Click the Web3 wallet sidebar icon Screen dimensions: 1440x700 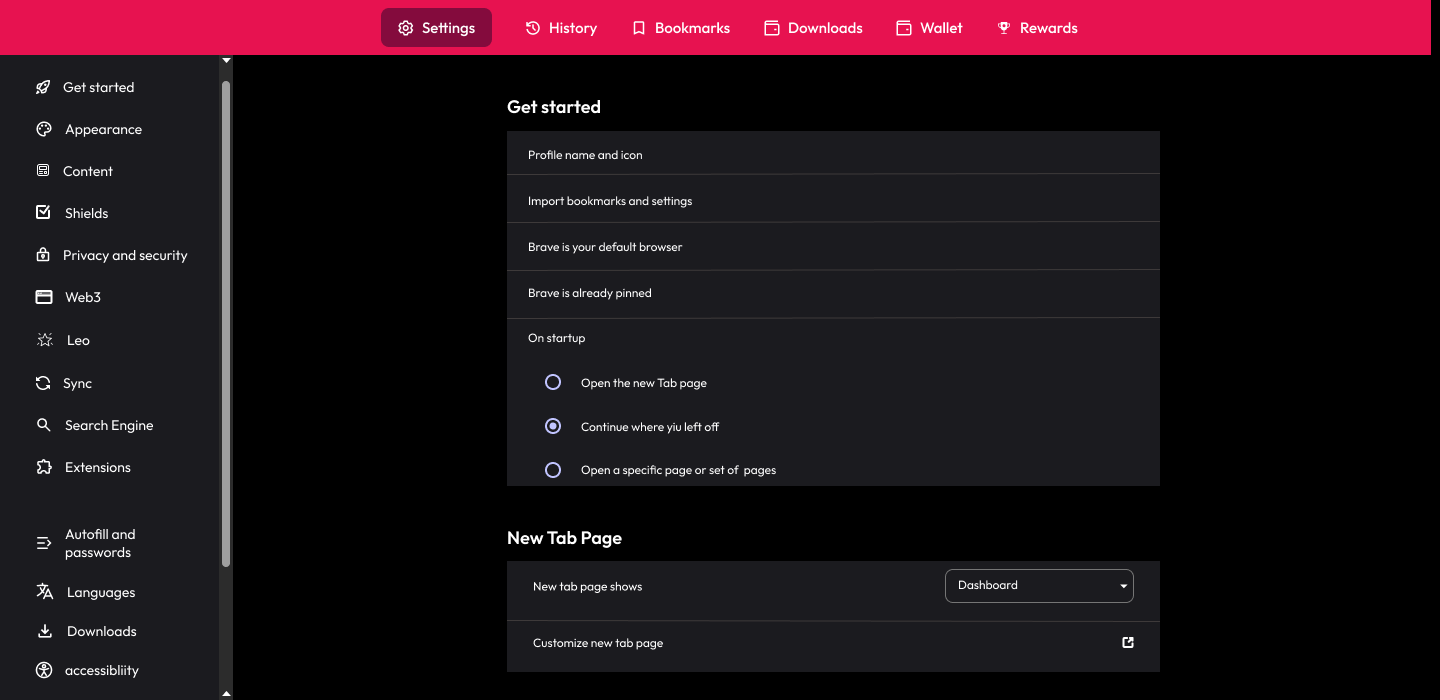tap(44, 297)
